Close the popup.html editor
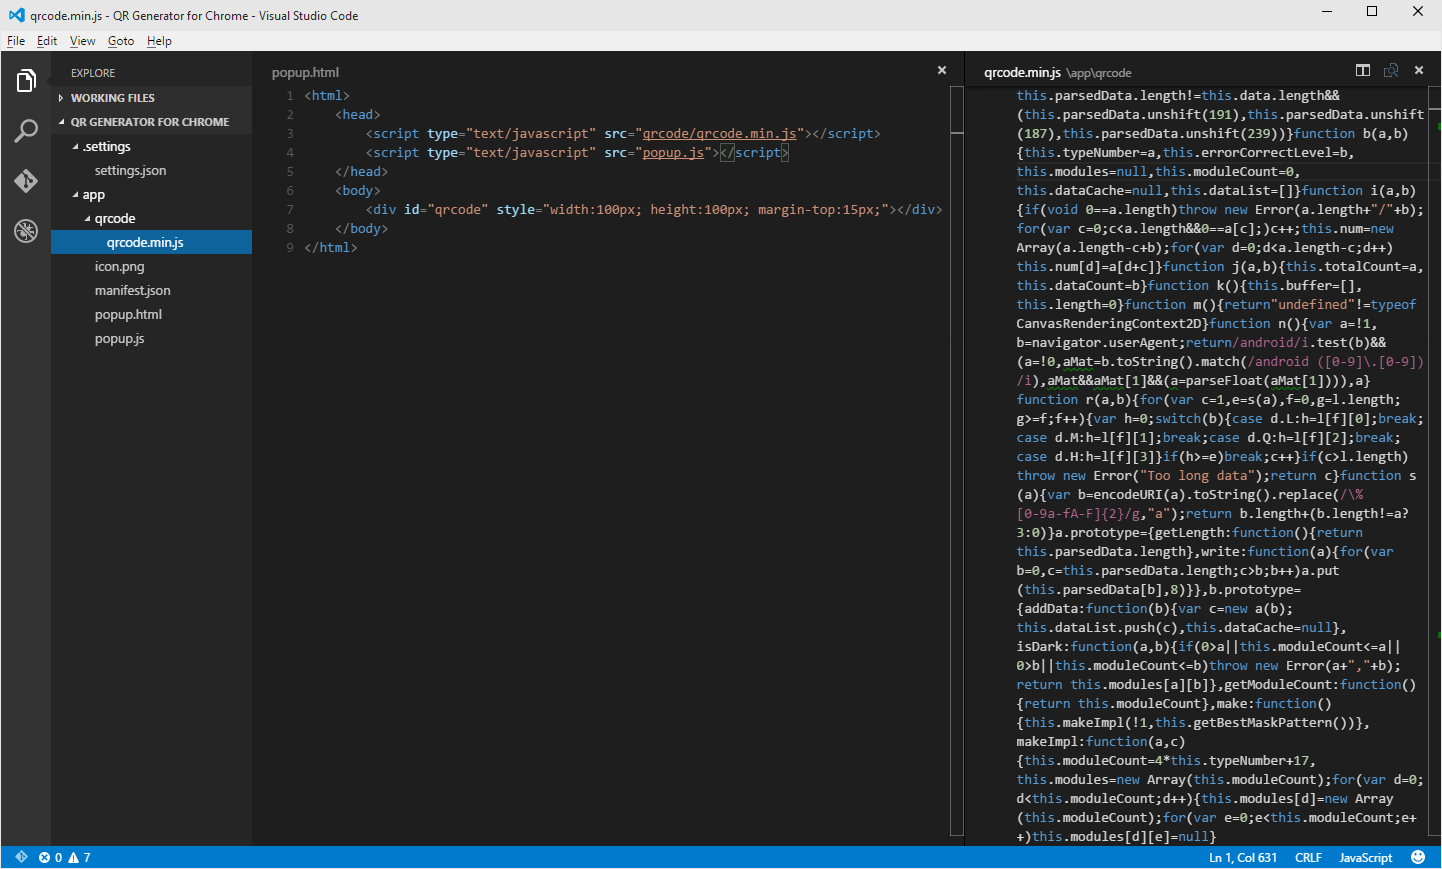The image size is (1442, 869). 941,70
